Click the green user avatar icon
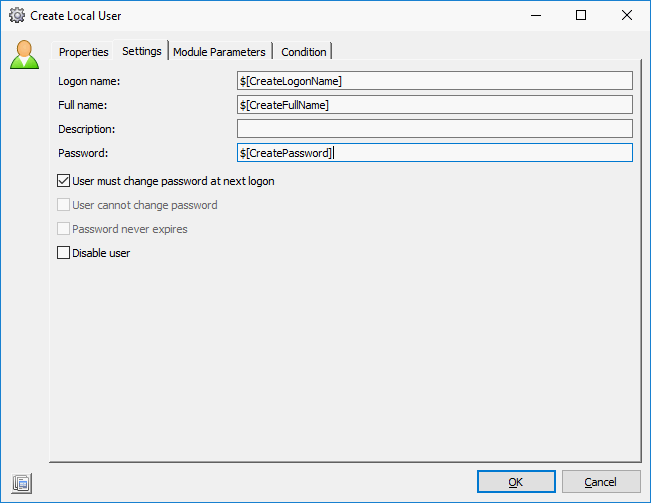Screen dimensions: 651x503 [24, 54]
